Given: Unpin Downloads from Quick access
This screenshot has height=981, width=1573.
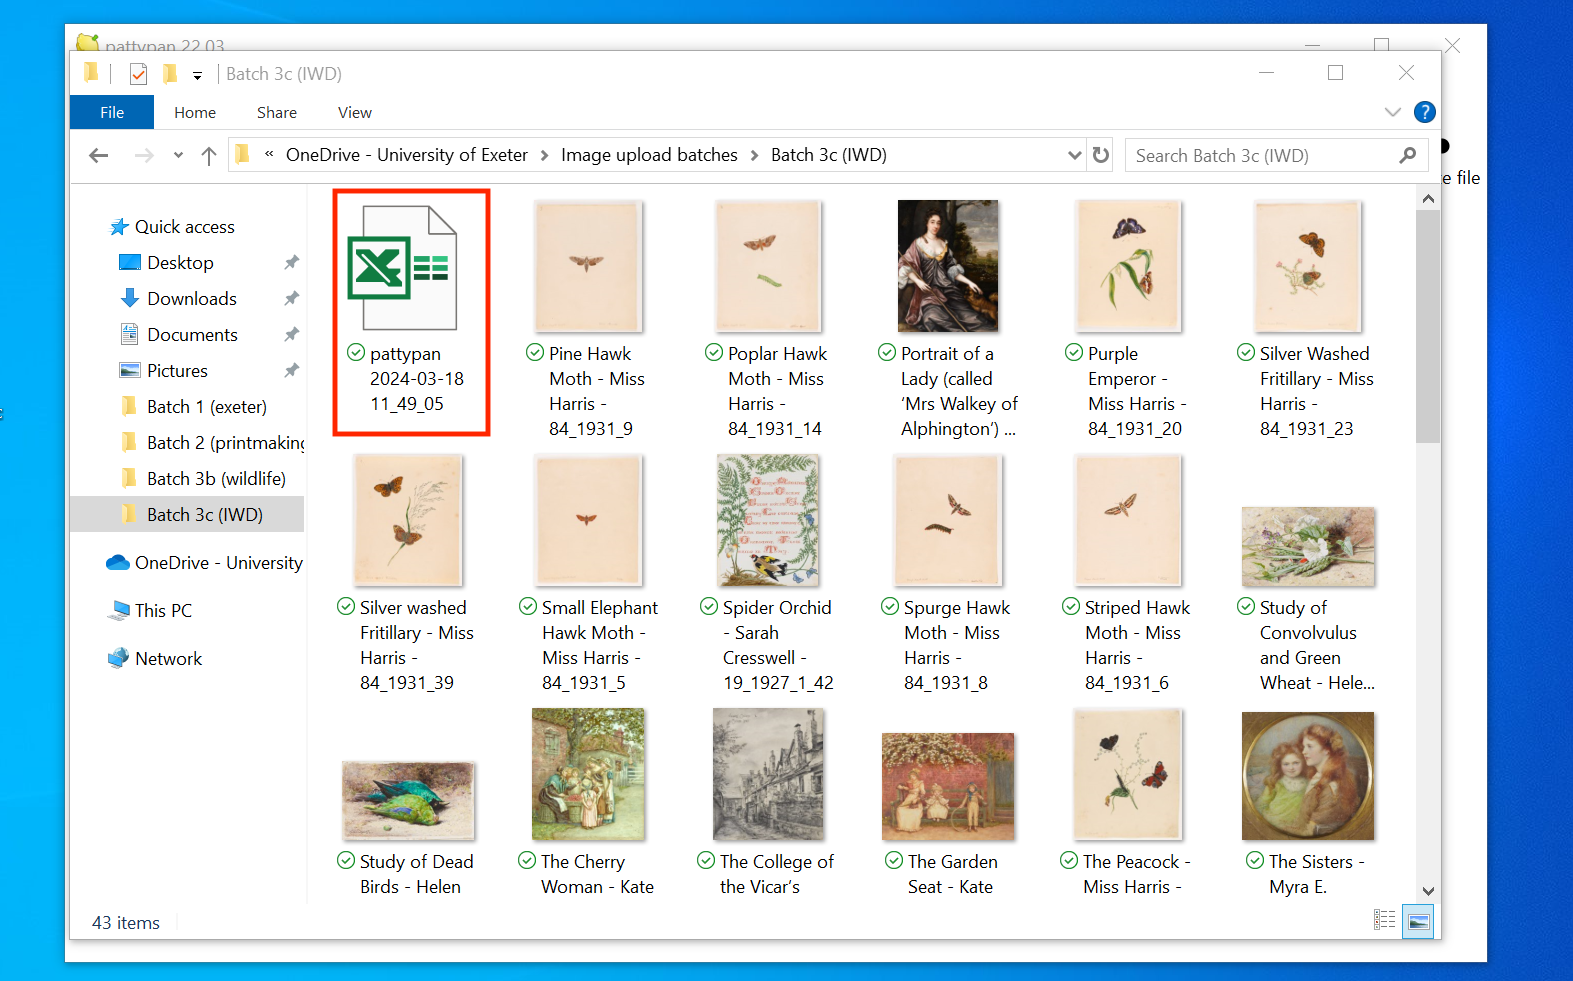Looking at the screenshot, I should (x=291, y=298).
